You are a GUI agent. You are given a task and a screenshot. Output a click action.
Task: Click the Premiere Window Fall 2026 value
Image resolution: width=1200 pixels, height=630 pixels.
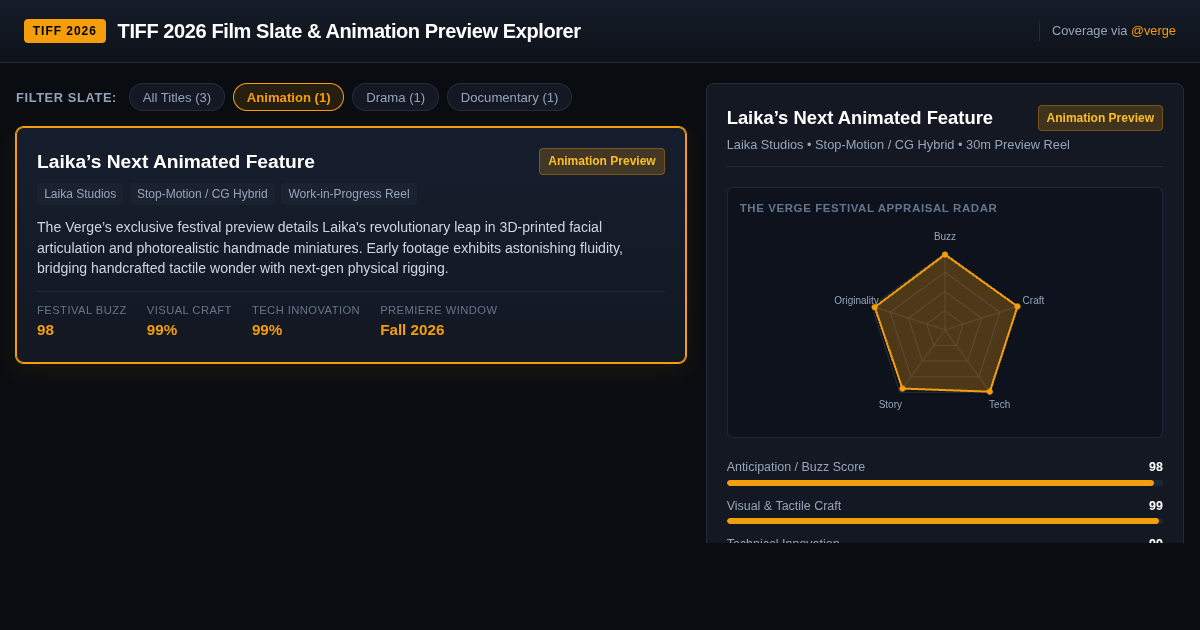click(x=412, y=330)
